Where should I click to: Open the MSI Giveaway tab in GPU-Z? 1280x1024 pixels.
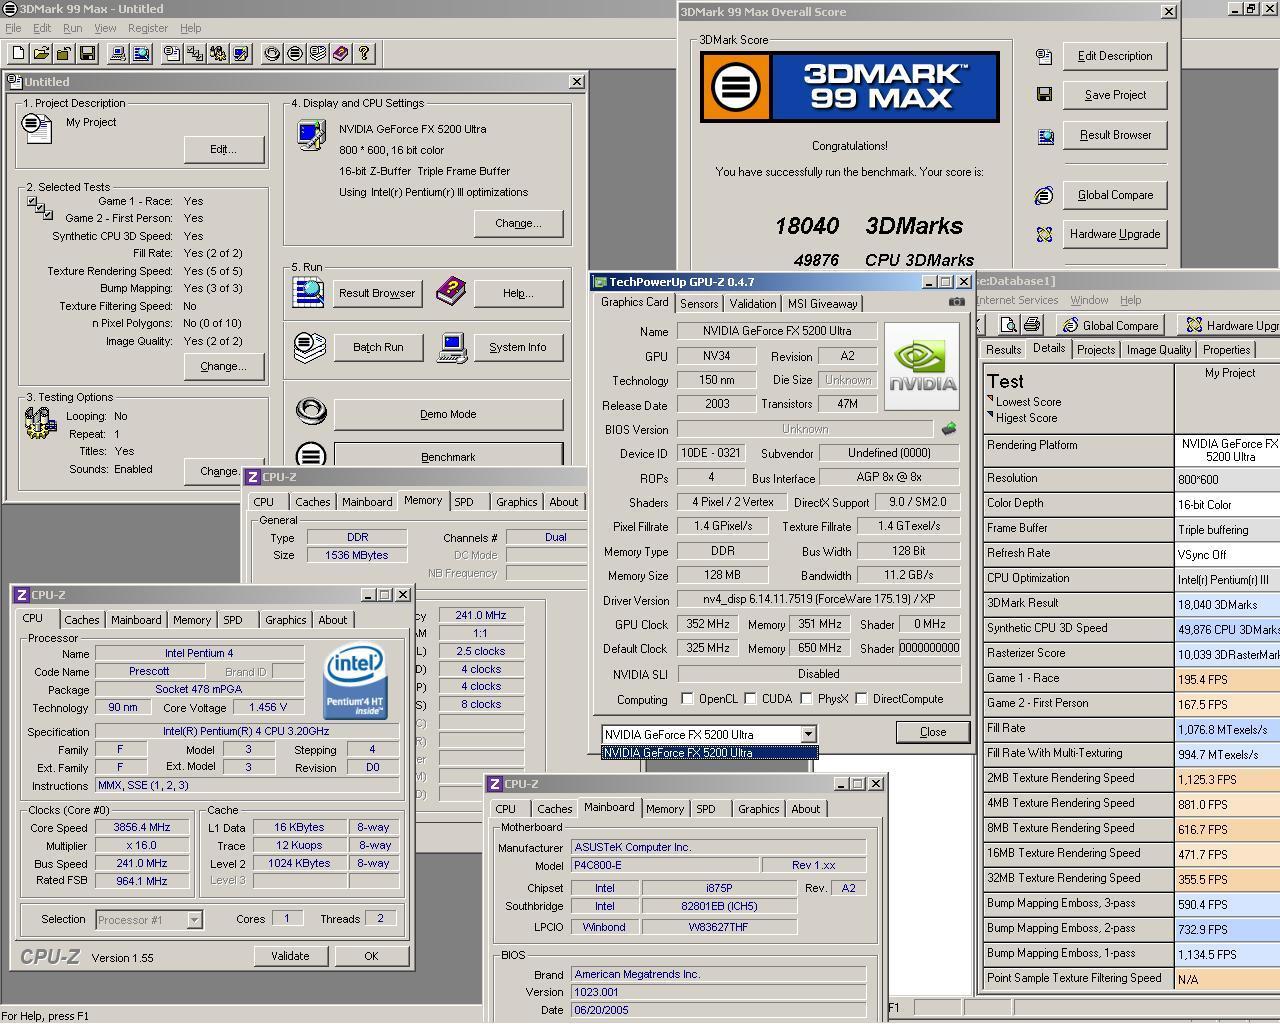coord(822,304)
